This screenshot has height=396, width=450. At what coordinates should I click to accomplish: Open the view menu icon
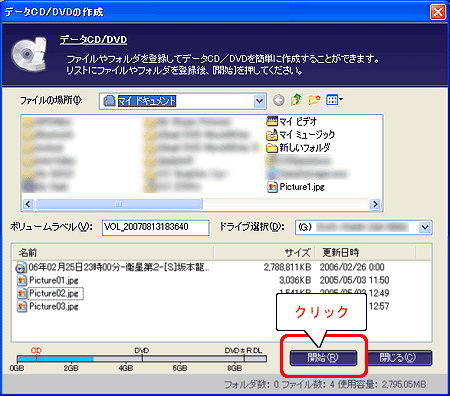(x=334, y=100)
